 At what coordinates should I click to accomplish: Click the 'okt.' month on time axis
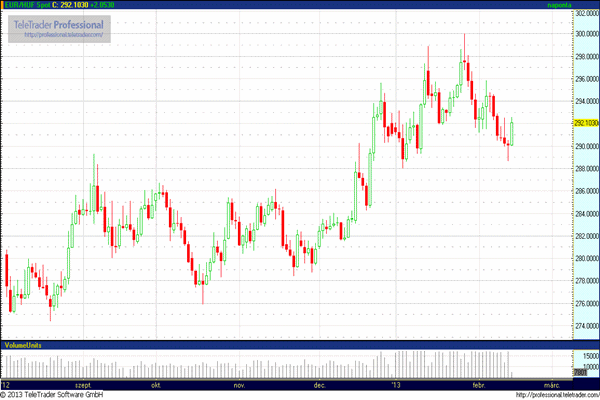156,384
